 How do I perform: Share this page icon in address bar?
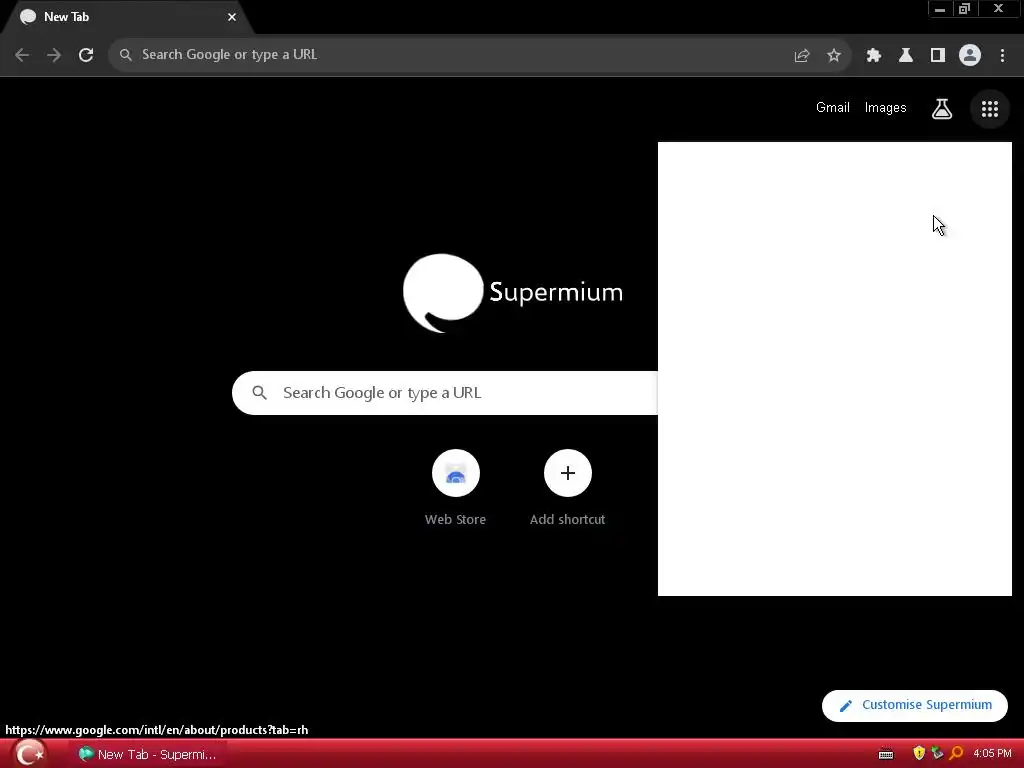click(801, 56)
